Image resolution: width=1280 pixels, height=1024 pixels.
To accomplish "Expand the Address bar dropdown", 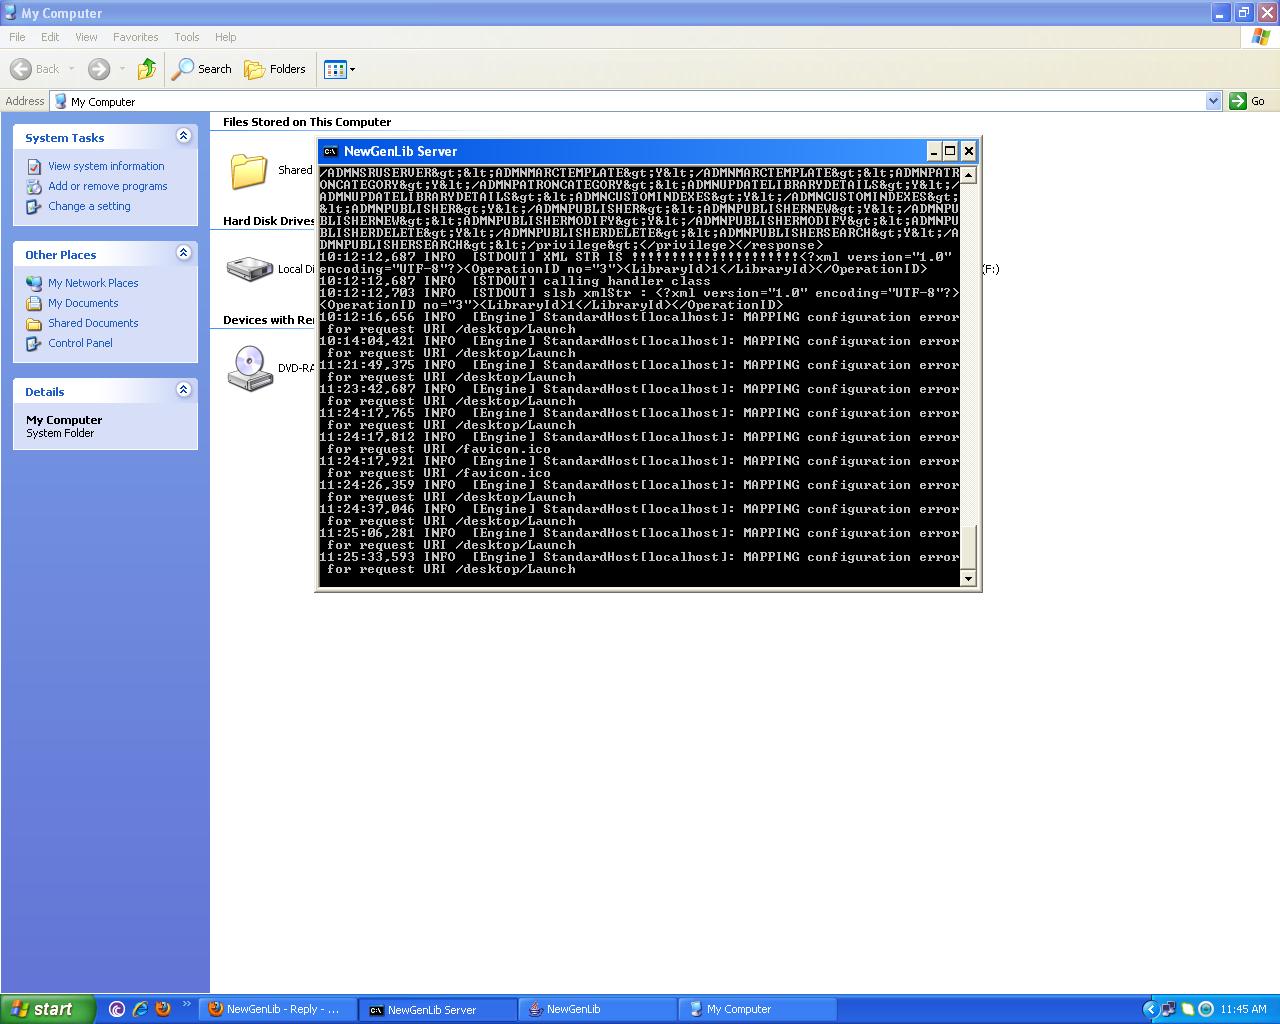I will pos(1213,101).
